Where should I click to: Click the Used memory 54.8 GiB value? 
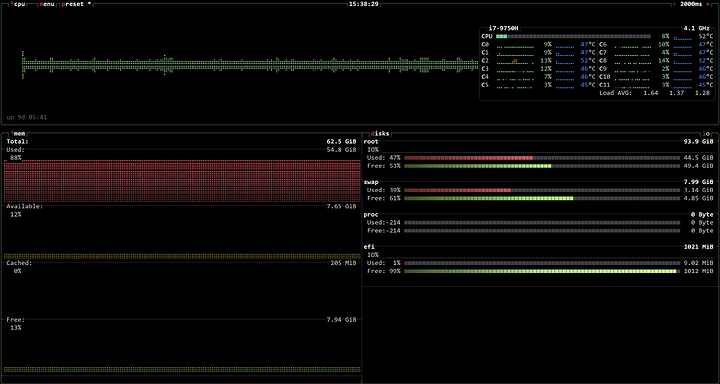coord(341,150)
